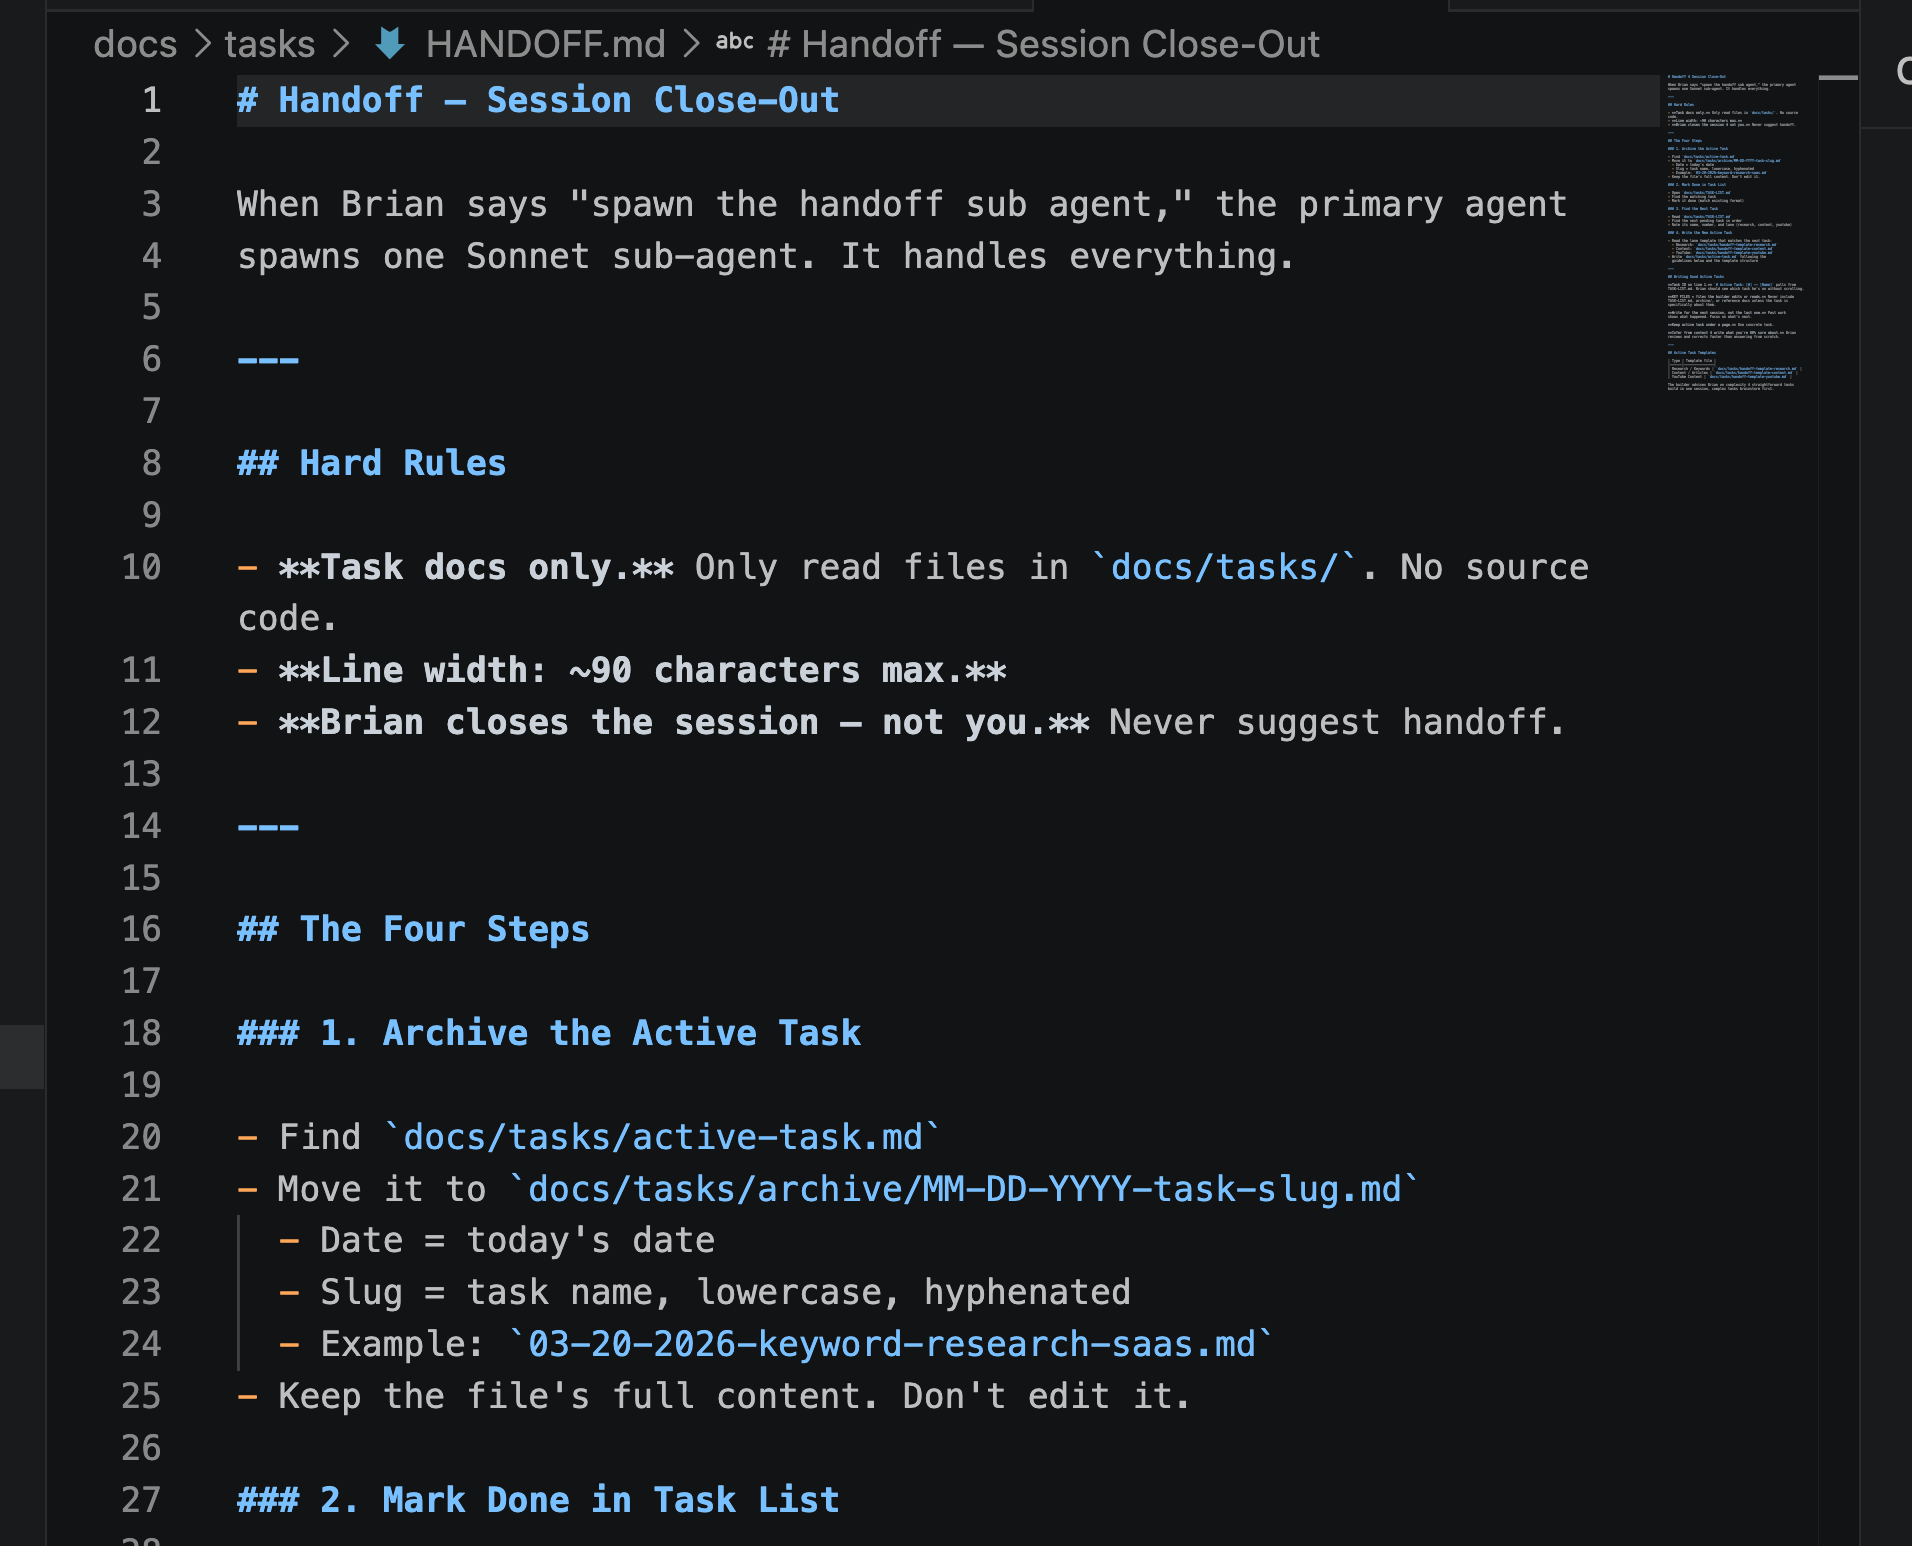Image resolution: width=1912 pixels, height=1546 pixels.
Task: Click the gutter beside line 20
Action: [141, 1137]
